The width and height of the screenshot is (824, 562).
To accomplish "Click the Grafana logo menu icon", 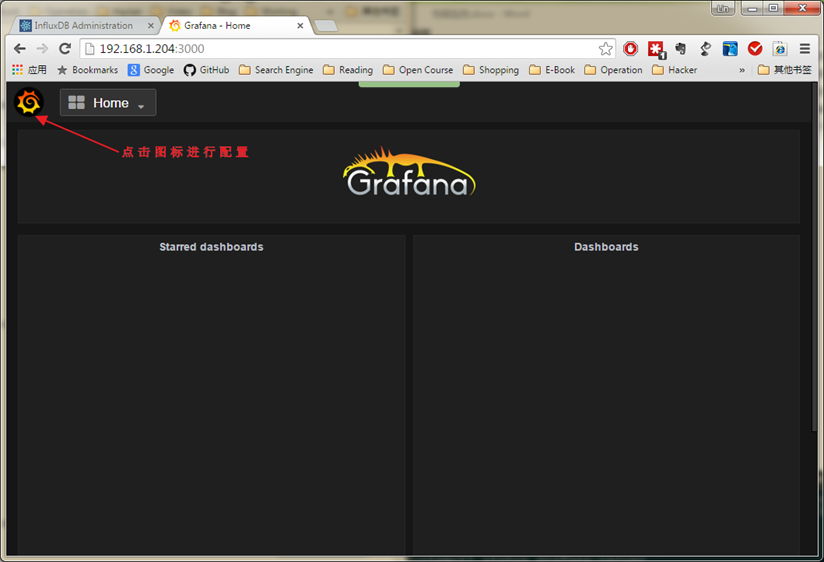I will point(28,102).
